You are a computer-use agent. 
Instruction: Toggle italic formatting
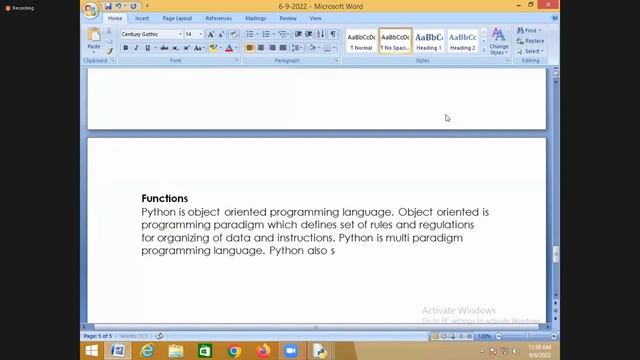136,48
